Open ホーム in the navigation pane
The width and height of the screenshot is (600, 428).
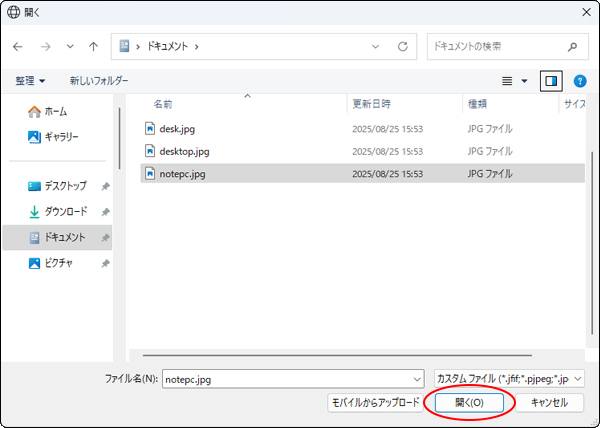[55, 111]
